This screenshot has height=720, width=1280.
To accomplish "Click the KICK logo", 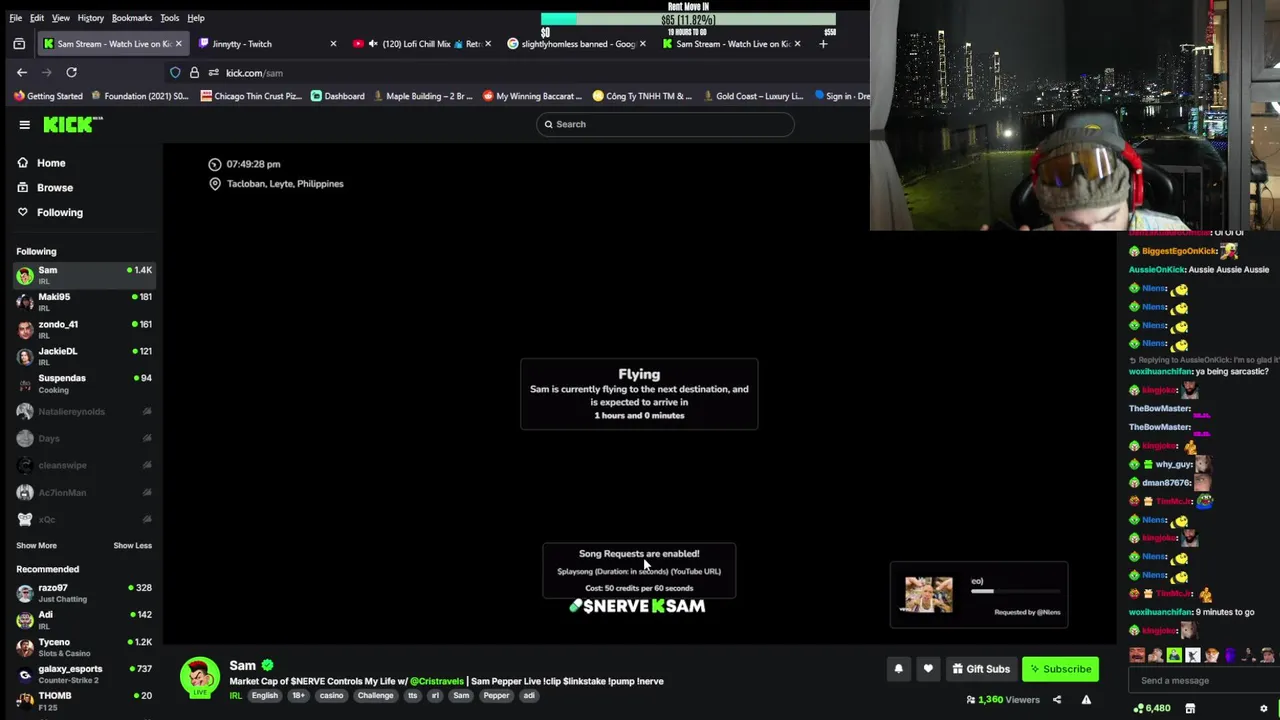I will pyautogui.click(x=72, y=124).
